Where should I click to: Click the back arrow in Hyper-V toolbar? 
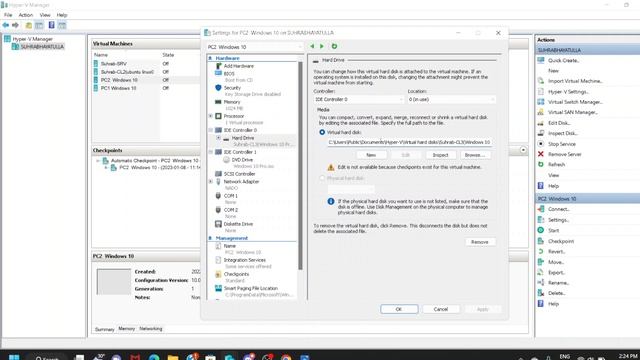click(x=6, y=25)
